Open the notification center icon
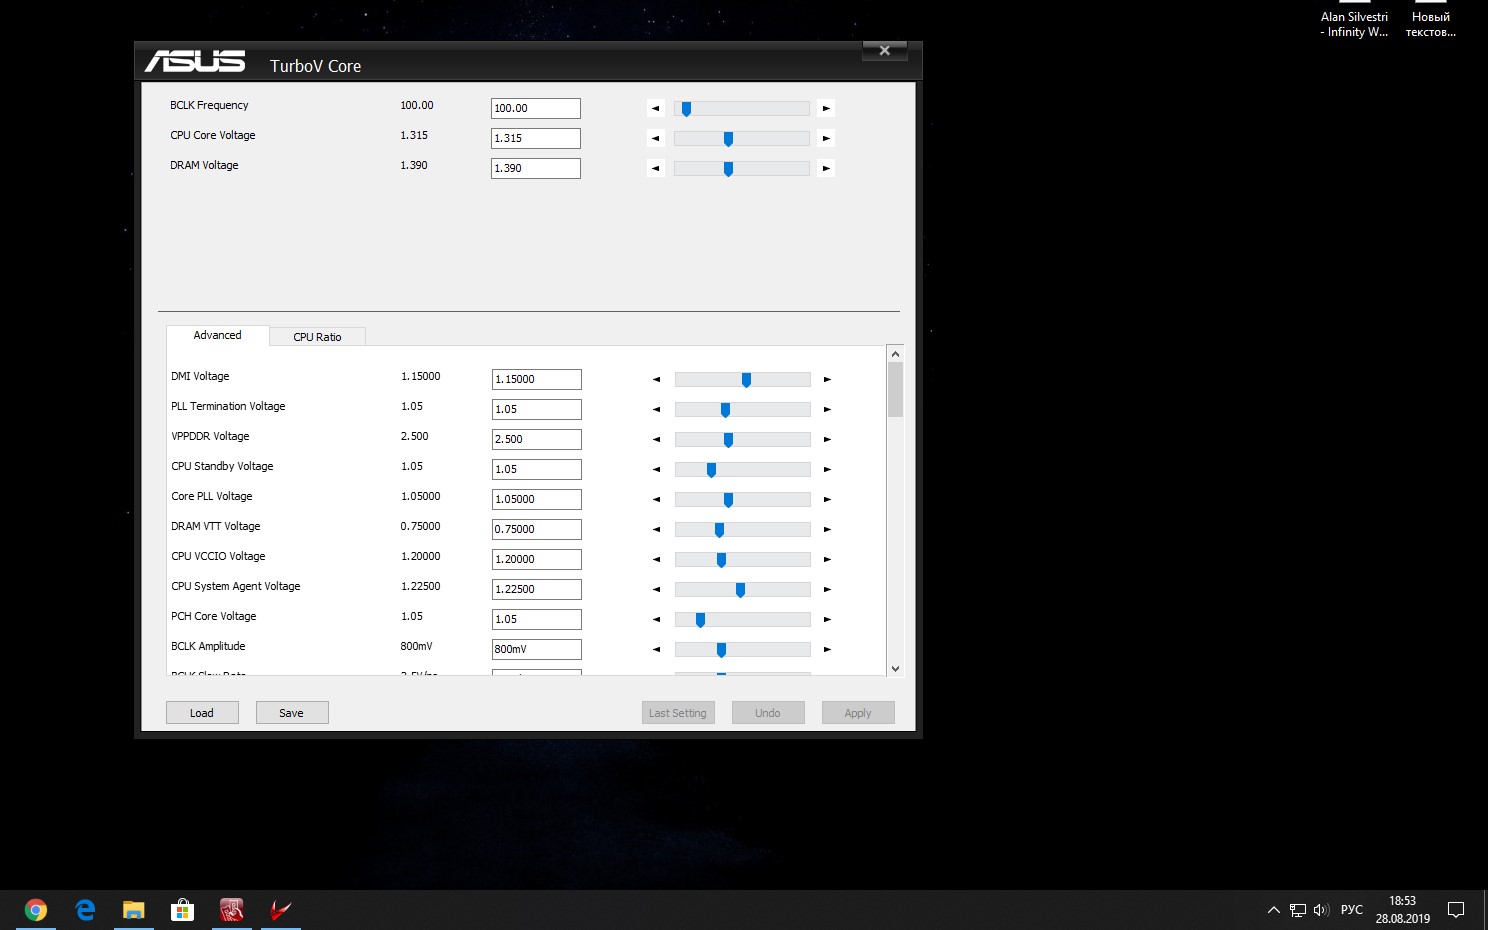The width and height of the screenshot is (1488, 930). 1456,910
